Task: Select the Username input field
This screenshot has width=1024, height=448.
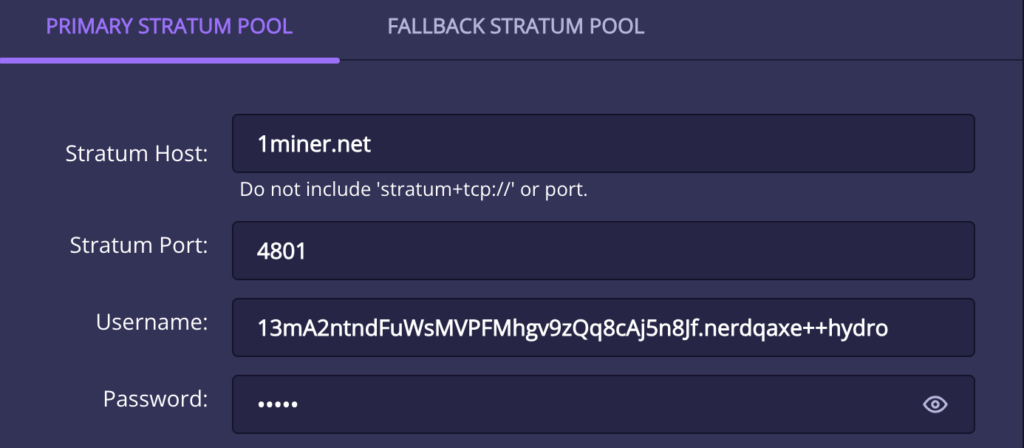Action: click(602, 327)
